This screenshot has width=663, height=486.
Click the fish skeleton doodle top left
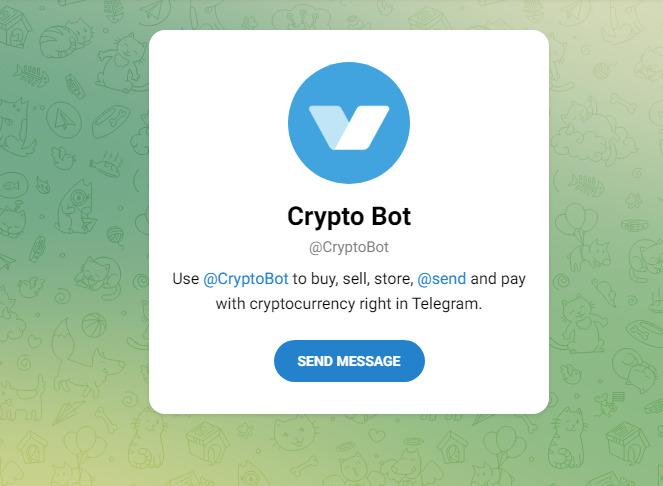point(30,75)
